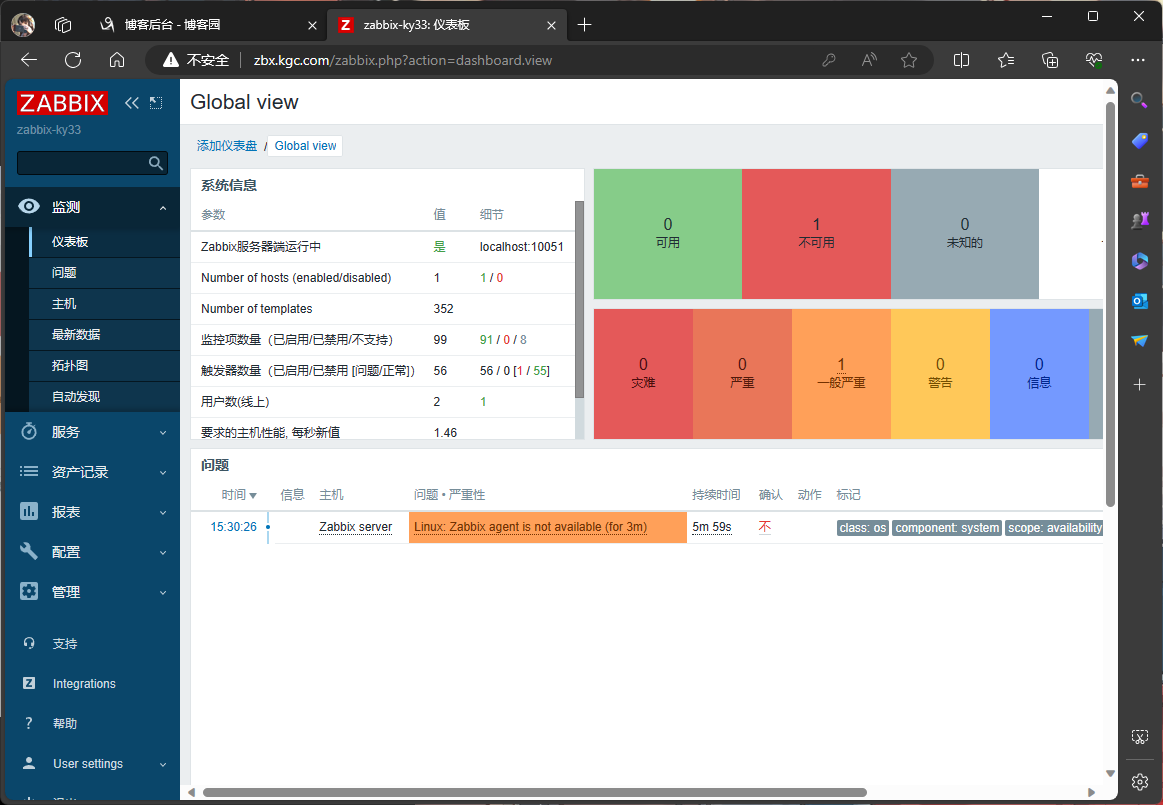Viewport: 1163px width, 805px height.
Task: Click the class: os tag
Action: pos(863,528)
